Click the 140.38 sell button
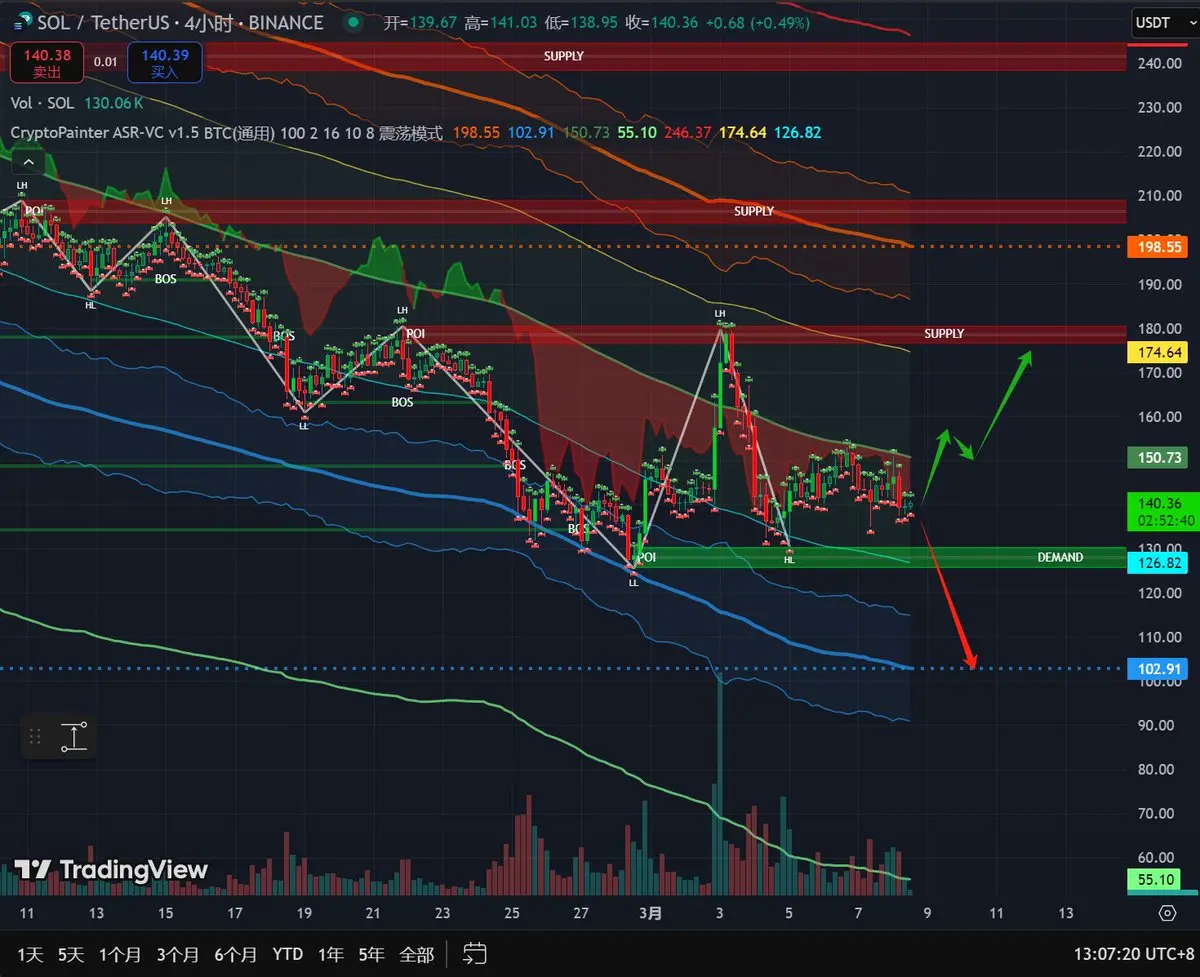1200x977 pixels. point(46,62)
